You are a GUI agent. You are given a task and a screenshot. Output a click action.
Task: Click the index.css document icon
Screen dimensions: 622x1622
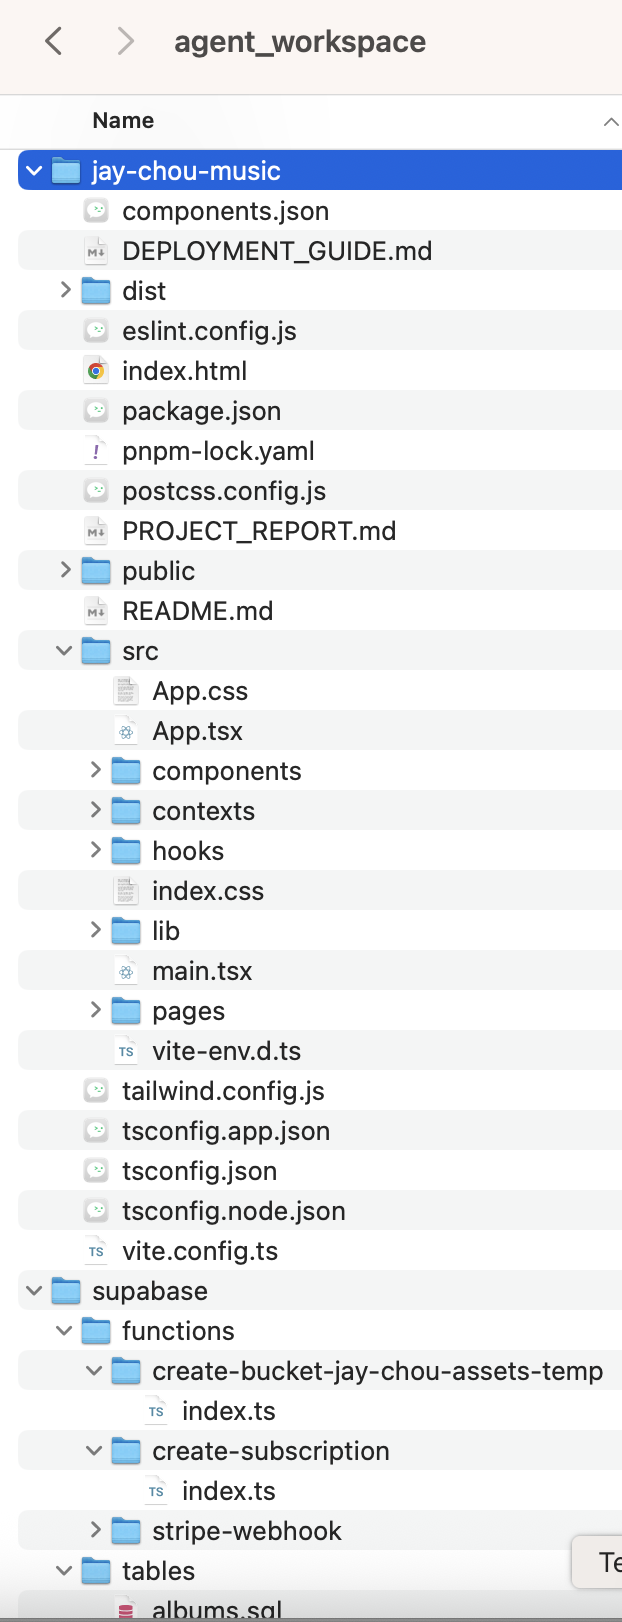126,891
